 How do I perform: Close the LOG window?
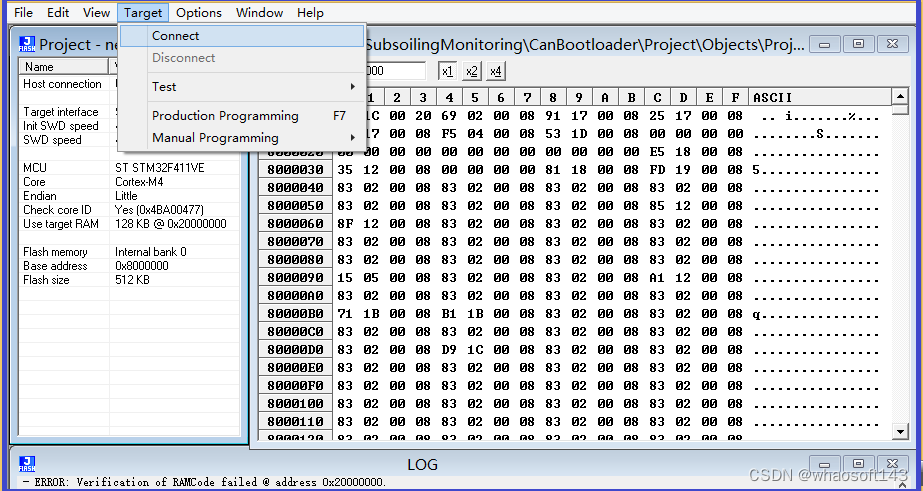(892, 464)
